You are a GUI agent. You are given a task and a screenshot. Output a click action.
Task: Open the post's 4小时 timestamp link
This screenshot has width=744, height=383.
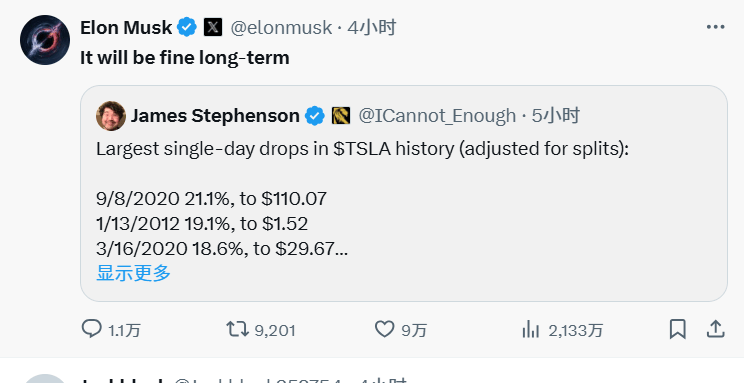(372, 28)
